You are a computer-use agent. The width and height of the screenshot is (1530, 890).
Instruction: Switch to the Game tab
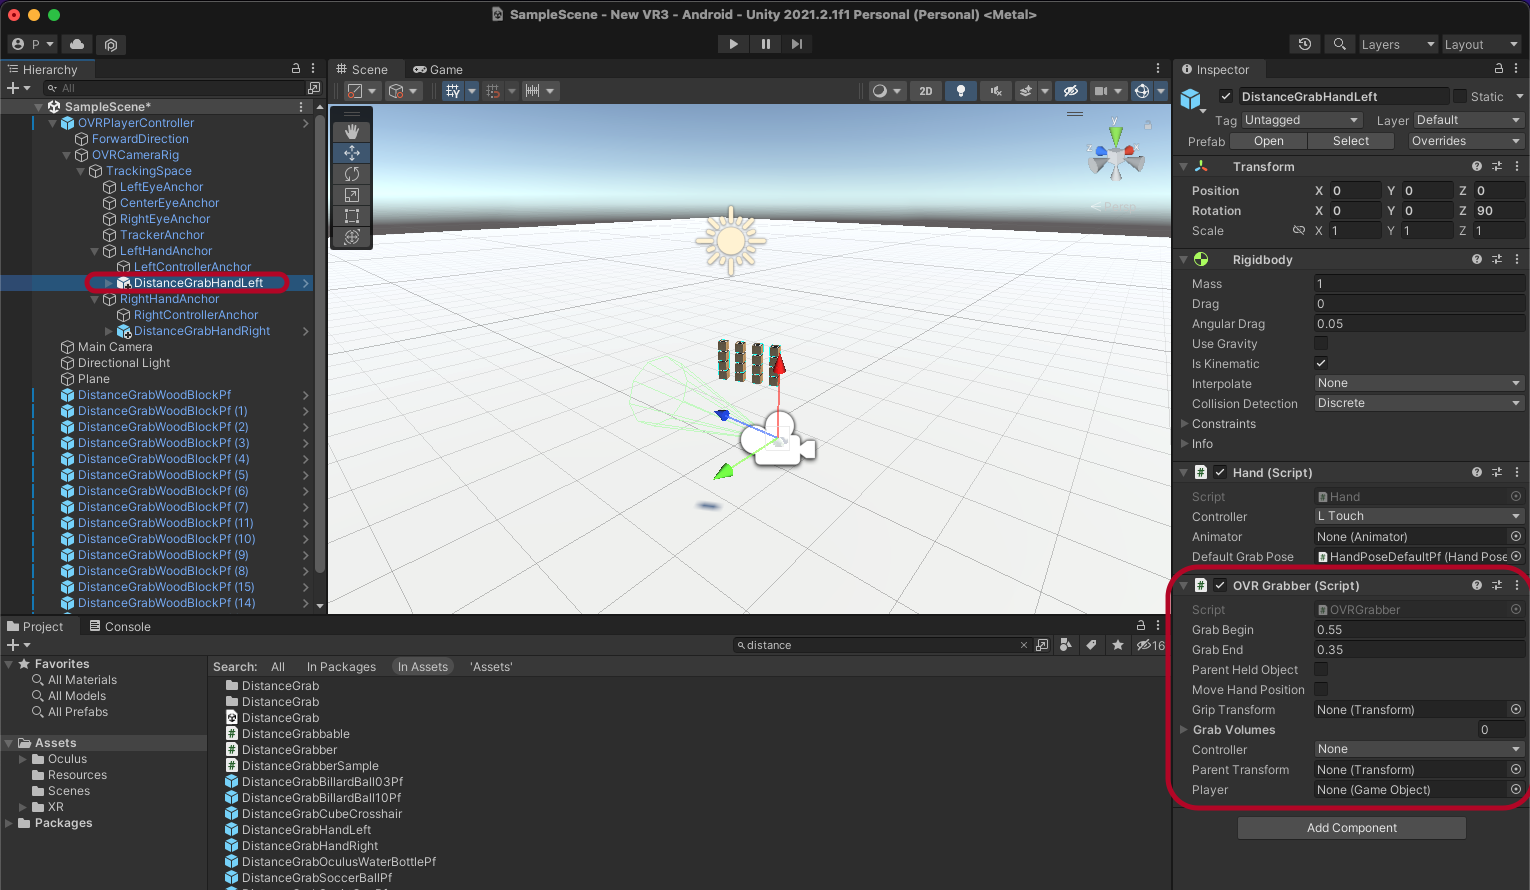coord(438,69)
